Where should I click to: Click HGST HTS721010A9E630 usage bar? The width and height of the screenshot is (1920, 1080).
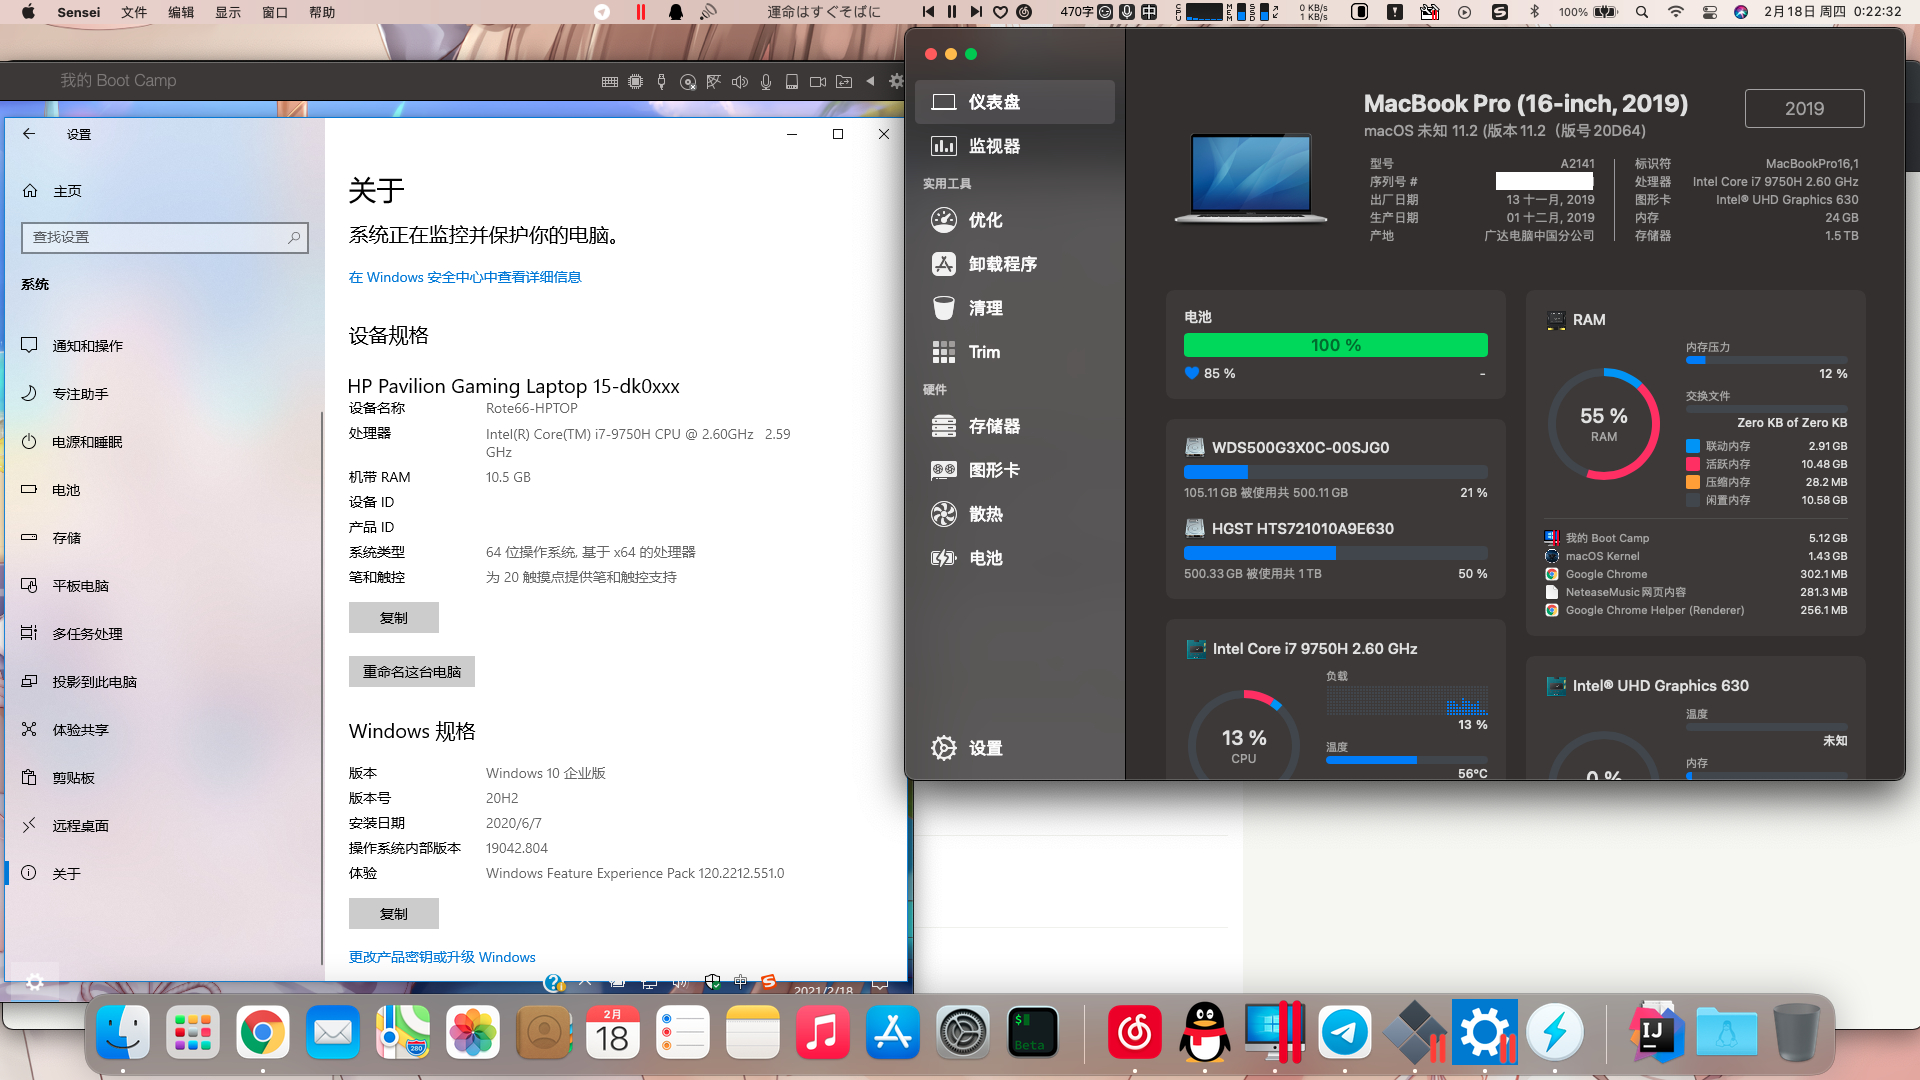coord(1335,553)
